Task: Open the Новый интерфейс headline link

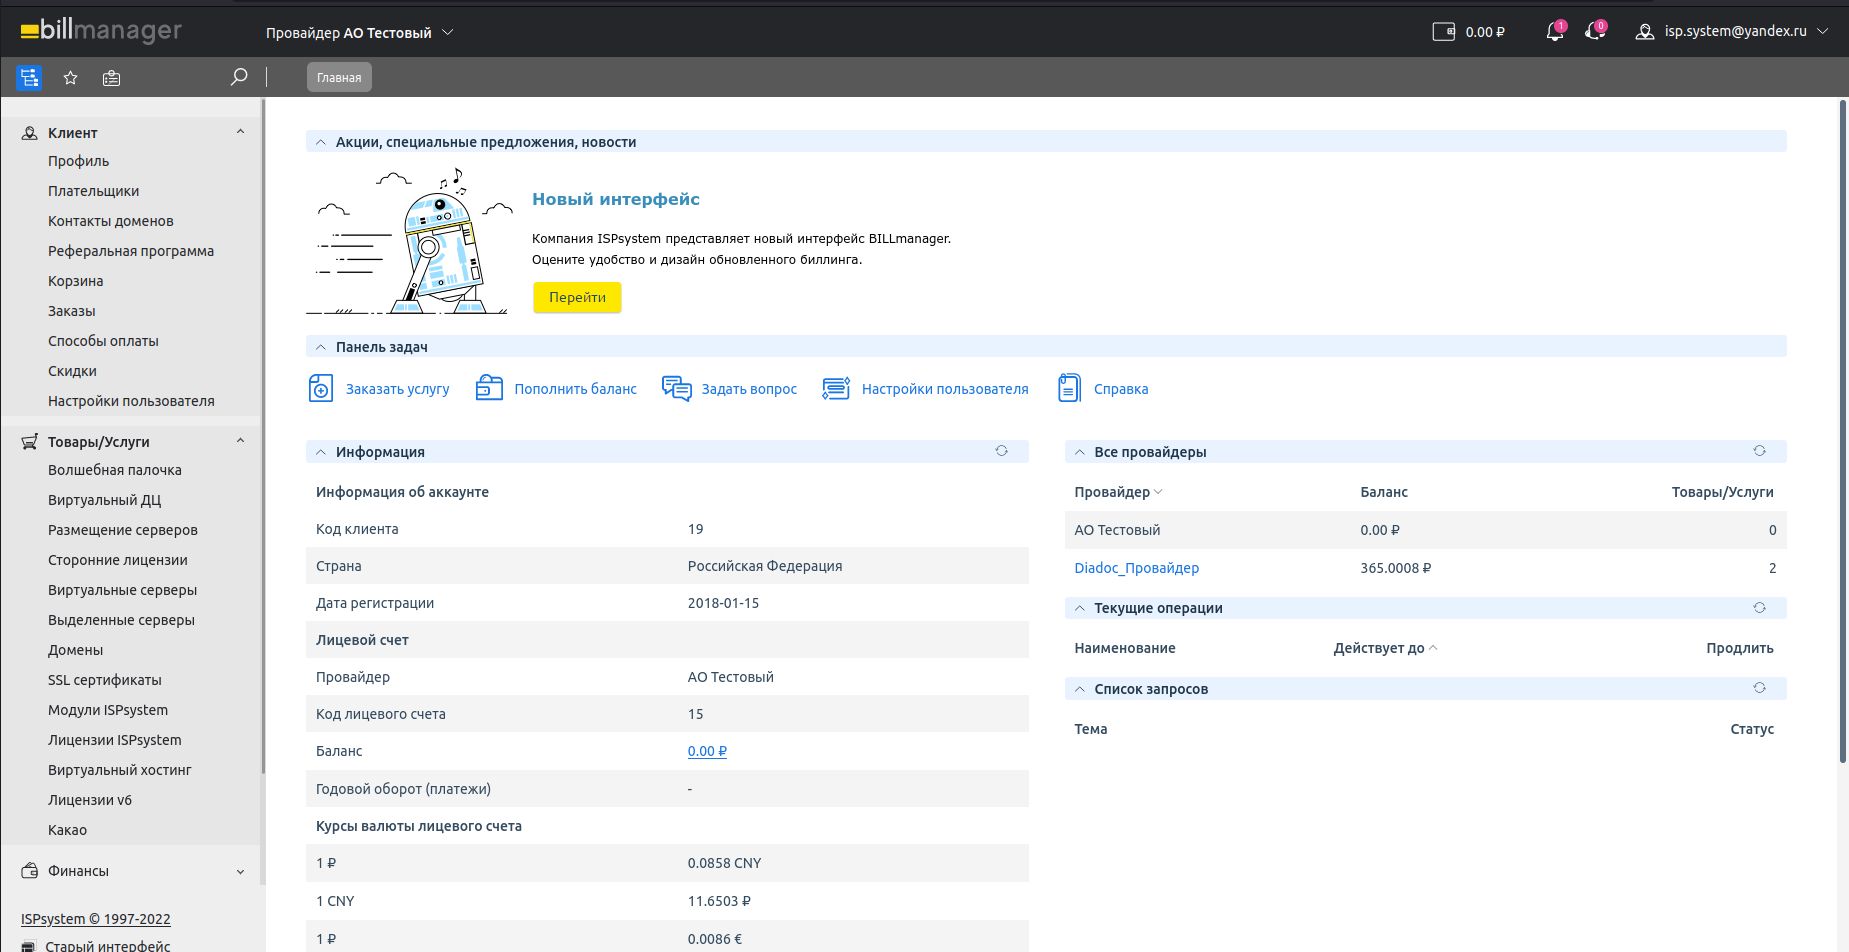Action: pyautogui.click(x=616, y=199)
